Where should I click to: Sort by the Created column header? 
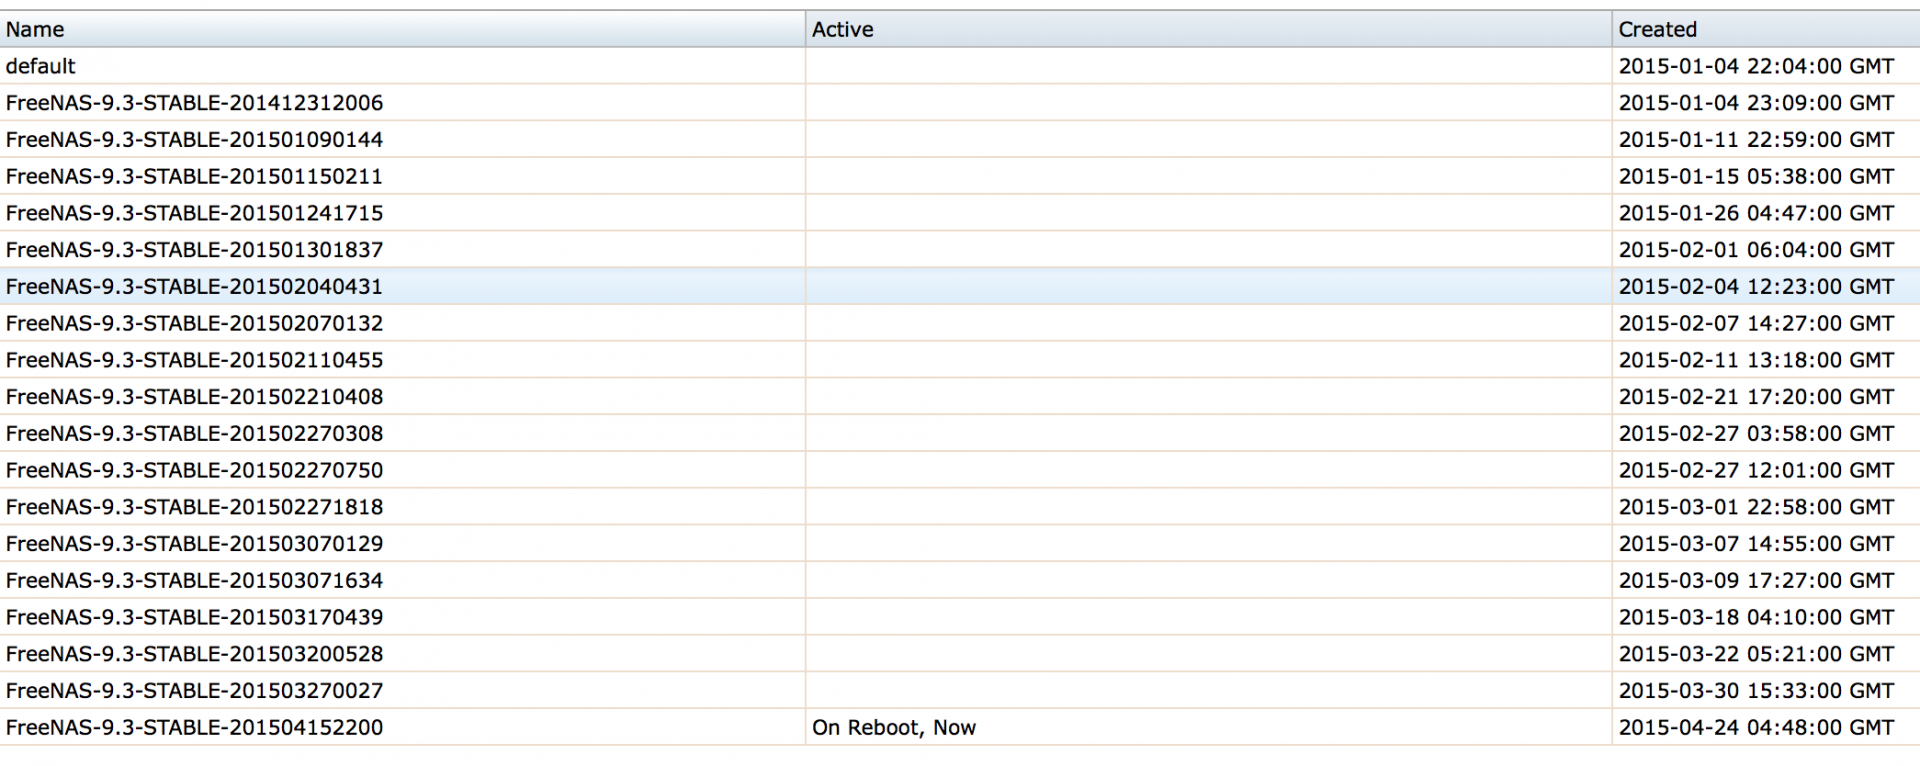point(1766,29)
